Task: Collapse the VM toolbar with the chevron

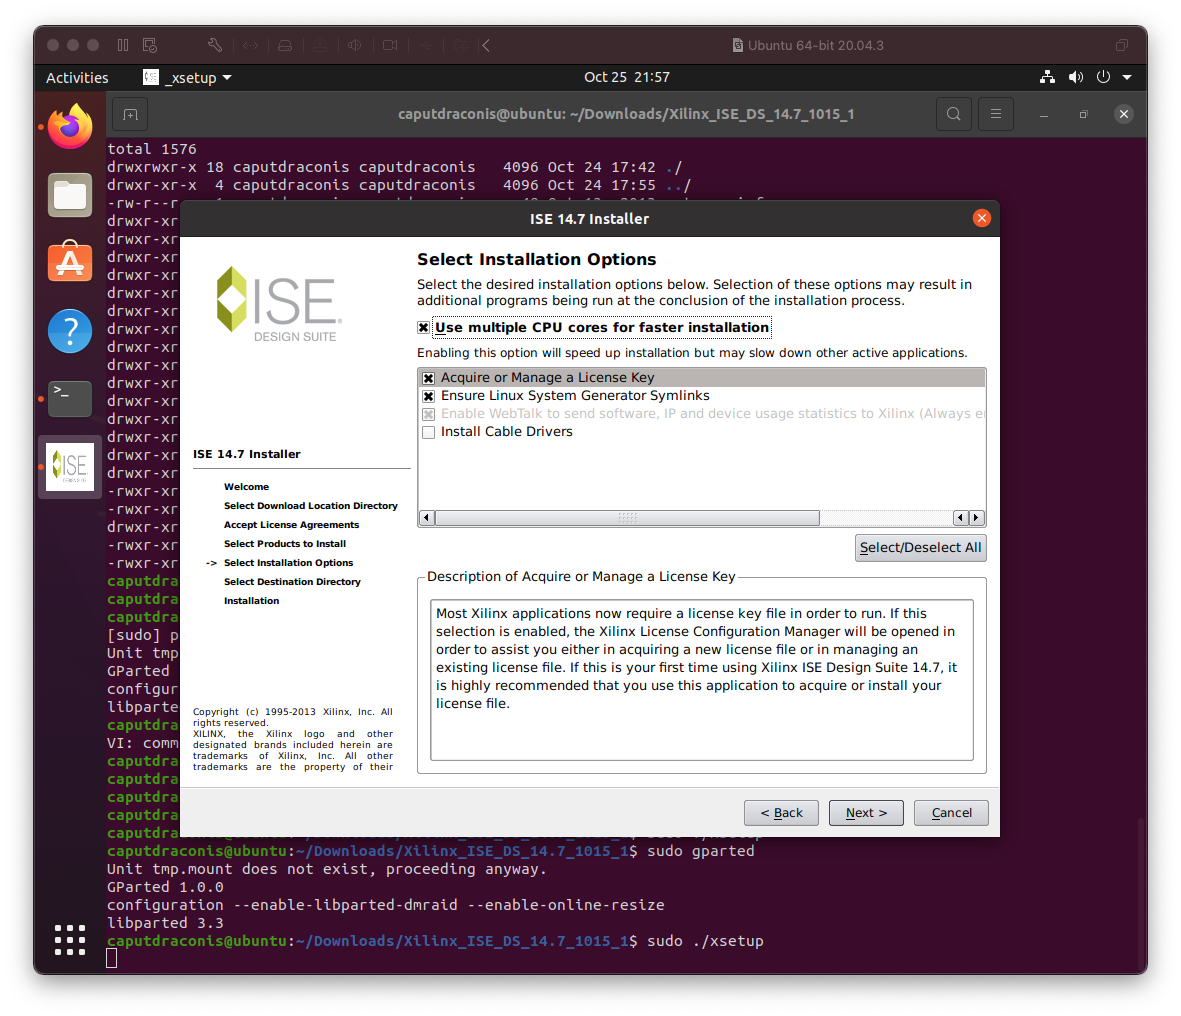Action: [x=487, y=45]
